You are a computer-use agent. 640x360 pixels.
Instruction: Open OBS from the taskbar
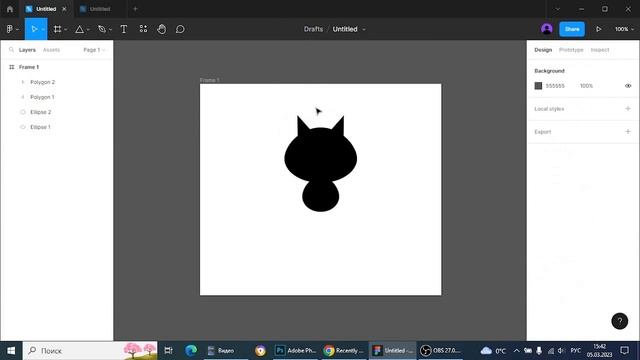pyautogui.click(x=441, y=351)
